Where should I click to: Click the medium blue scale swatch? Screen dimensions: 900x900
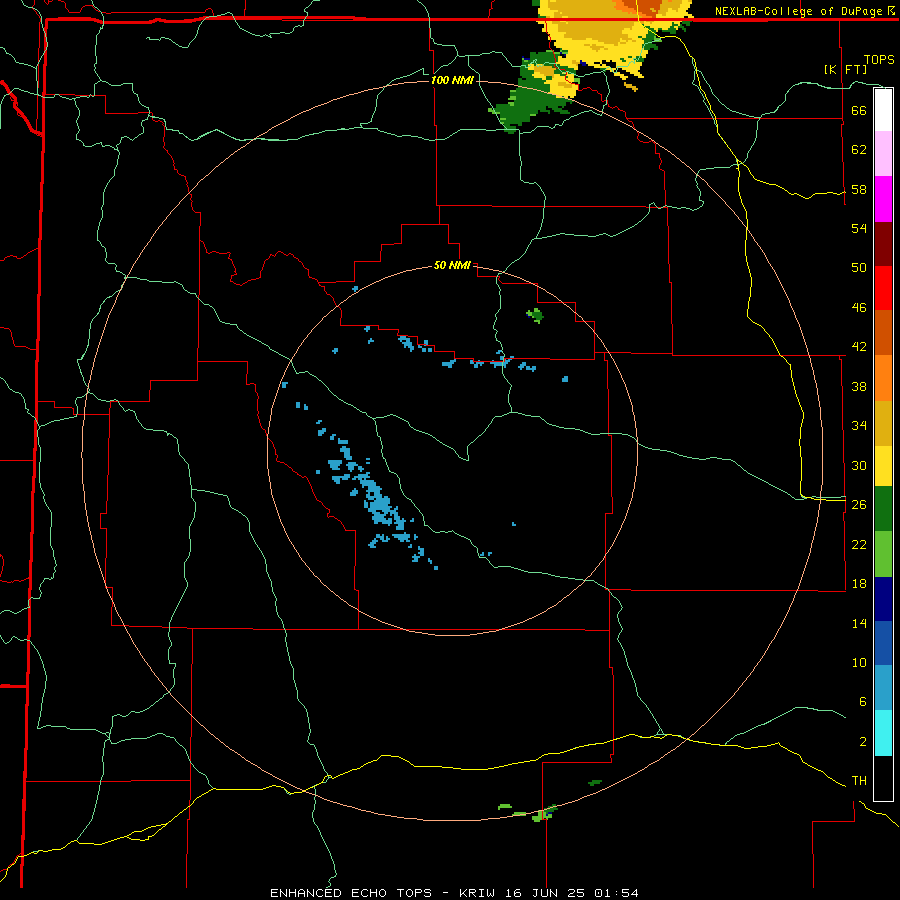pos(883,643)
